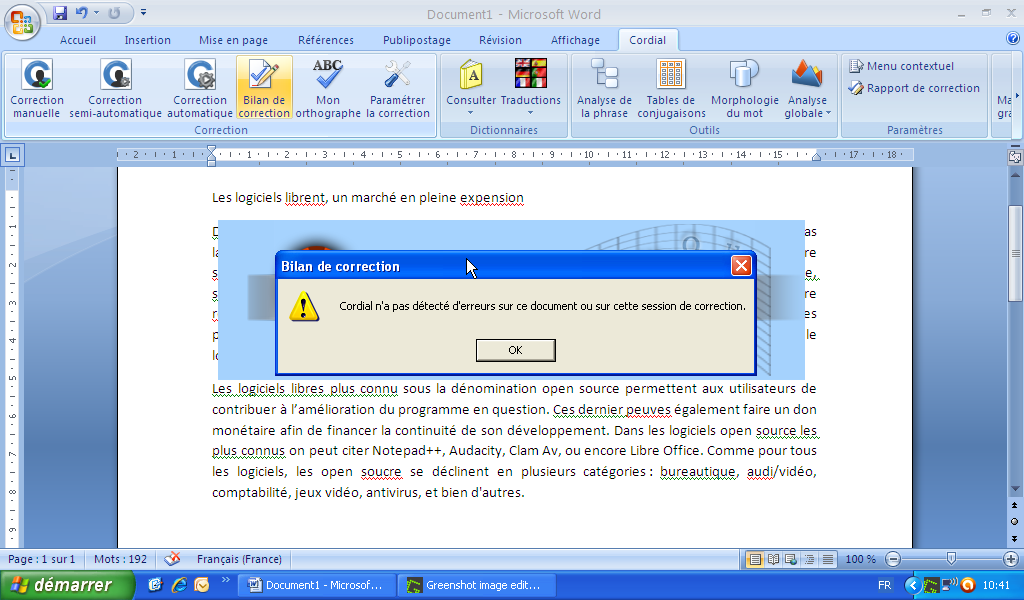1024x600 pixels.
Task: Open the Insertion tab
Action: [x=148, y=40]
